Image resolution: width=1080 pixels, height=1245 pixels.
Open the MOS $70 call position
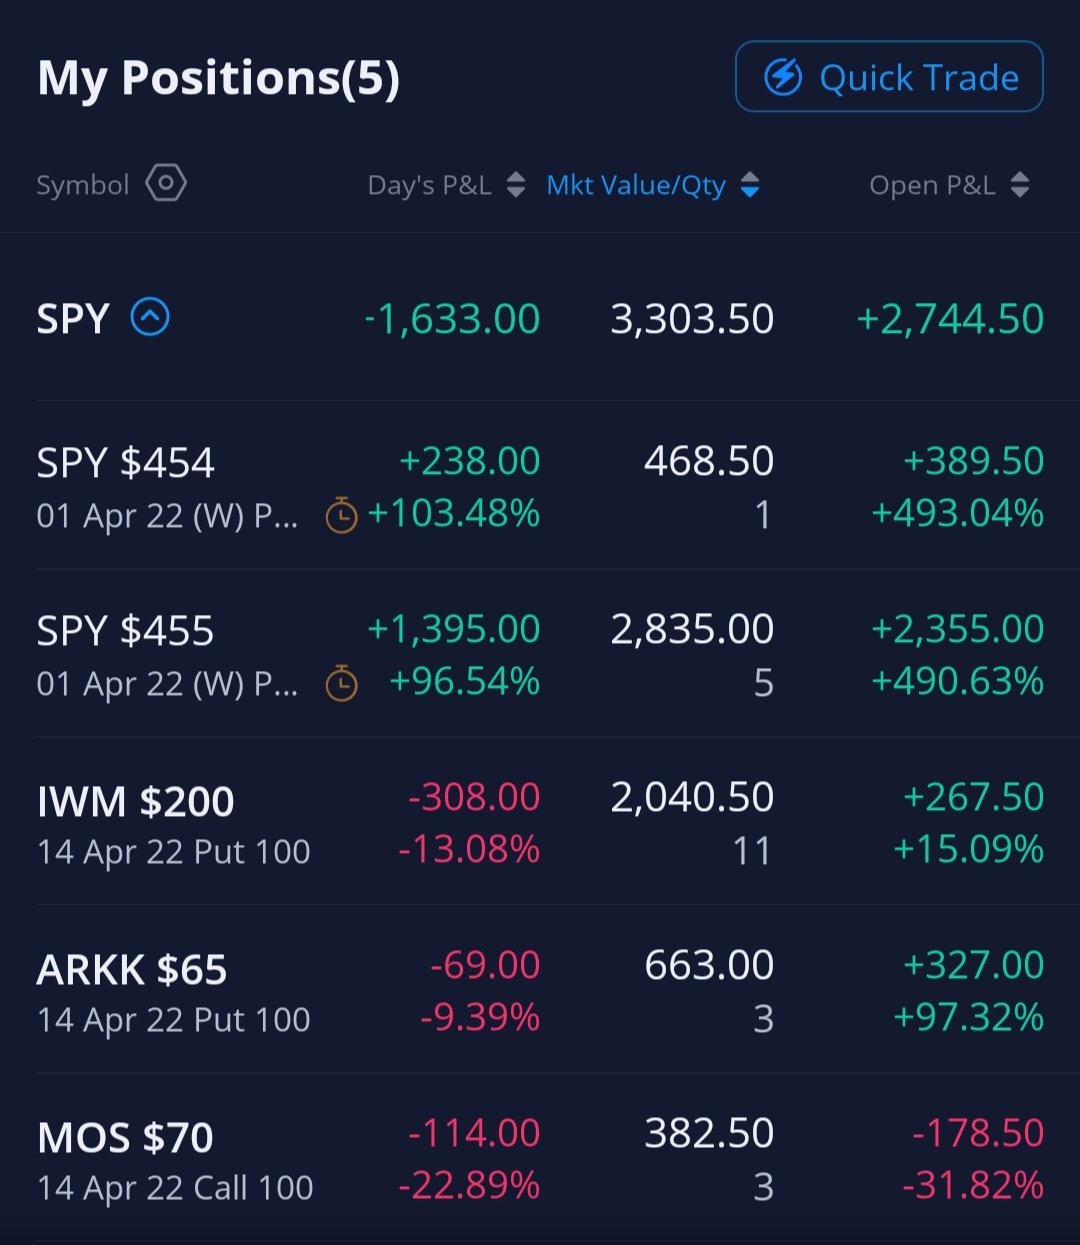(x=540, y=1159)
